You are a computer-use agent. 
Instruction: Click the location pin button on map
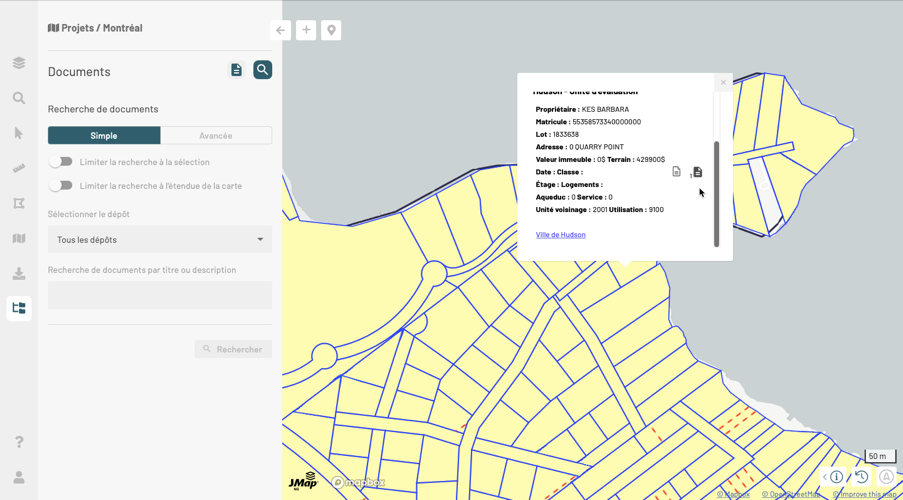[x=331, y=30]
